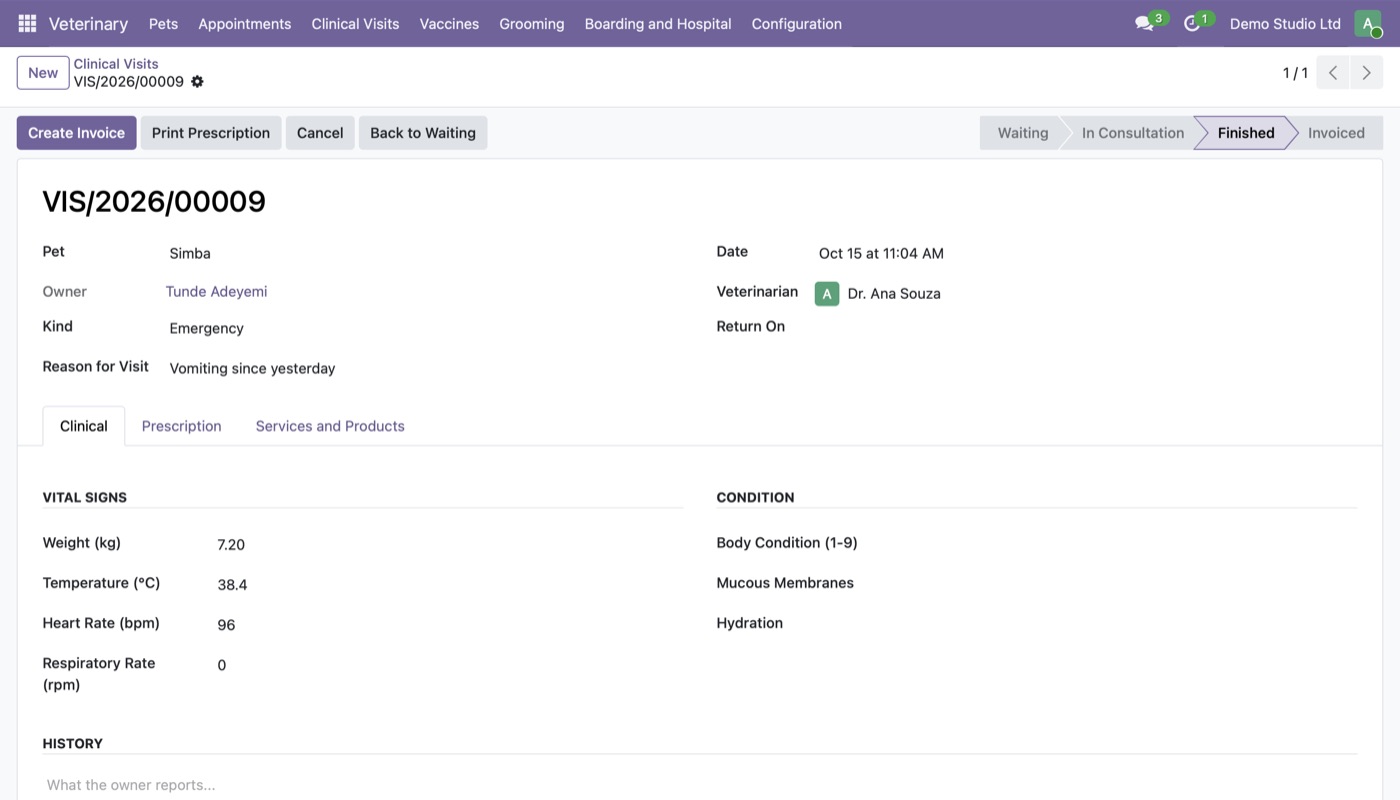The width and height of the screenshot is (1400, 800).
Task: Open Boarding and Hospital menu
Action: 658,23
